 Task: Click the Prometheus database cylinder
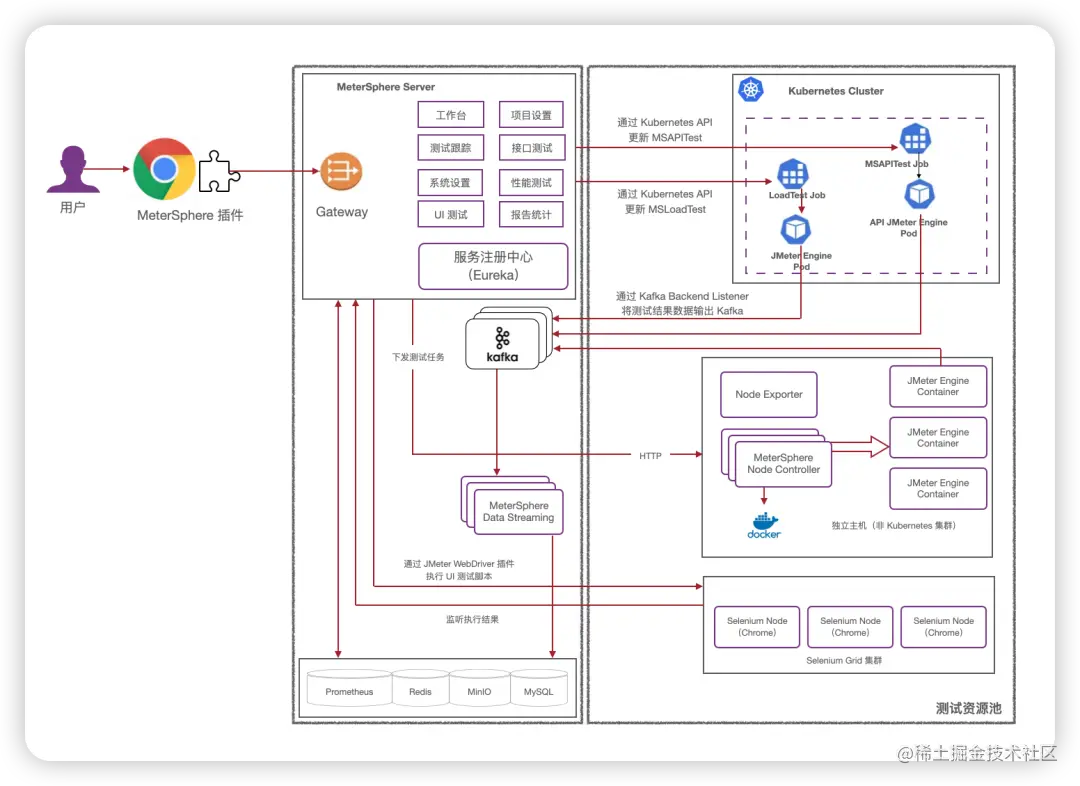pos(349,688)
